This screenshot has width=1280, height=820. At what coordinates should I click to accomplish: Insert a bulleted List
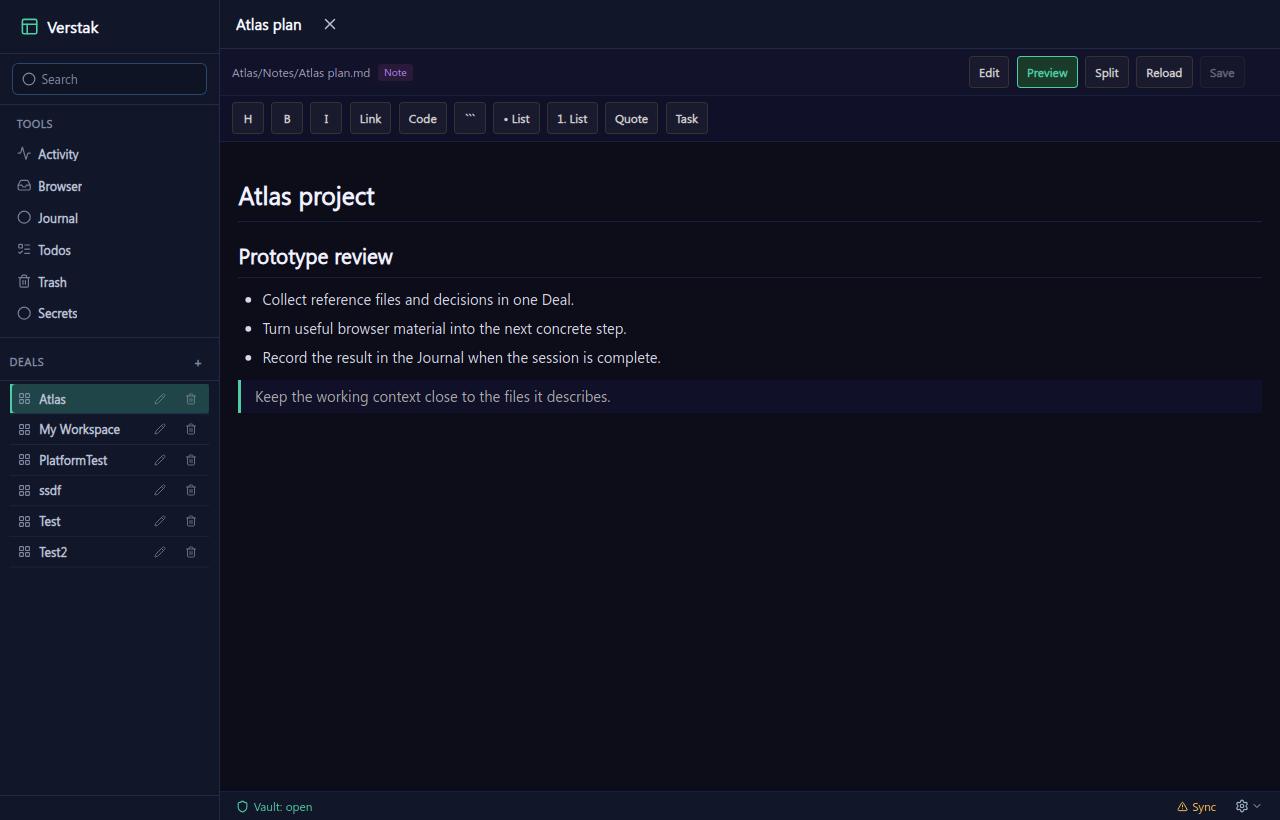[516, 118]
